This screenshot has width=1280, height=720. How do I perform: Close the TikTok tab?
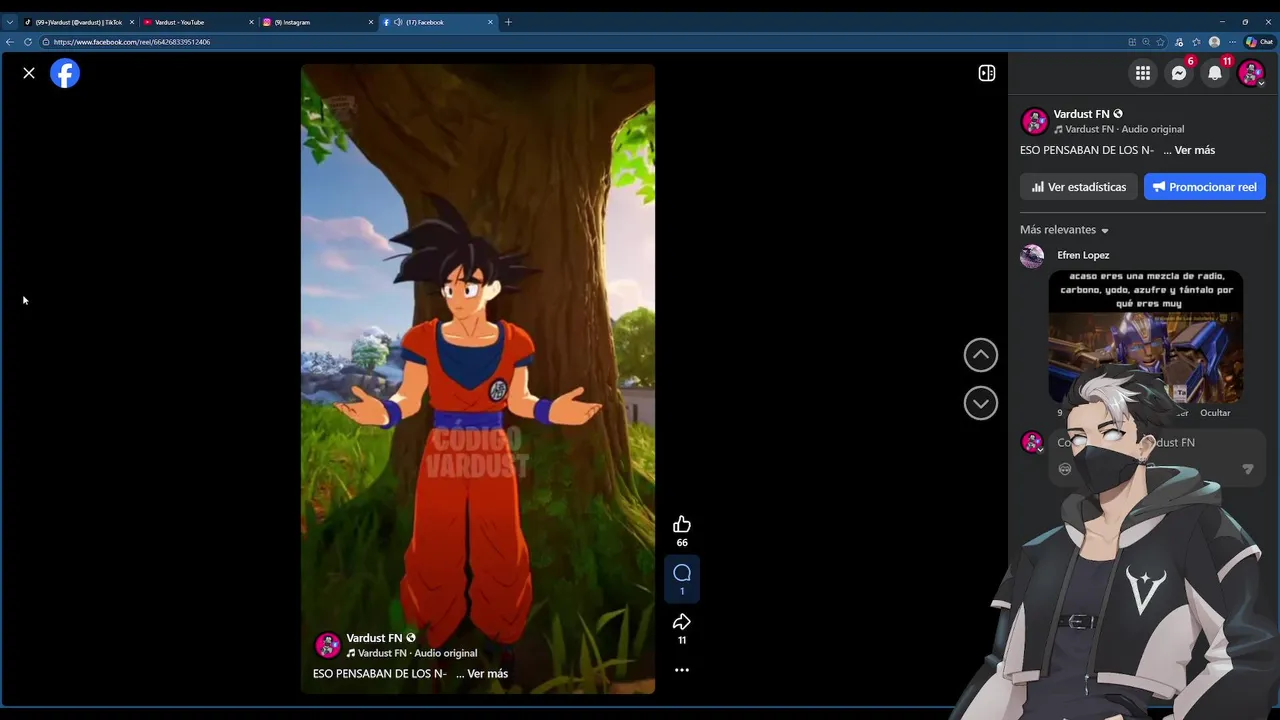pos(132,22)
